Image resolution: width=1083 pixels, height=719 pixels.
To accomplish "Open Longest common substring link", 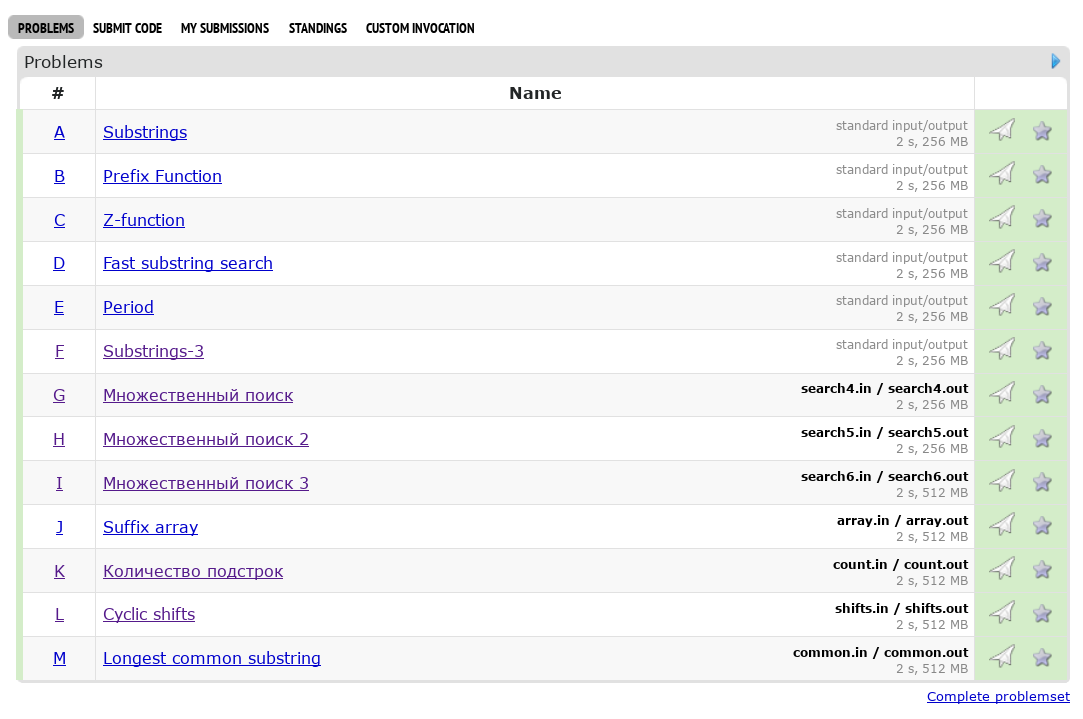I will 212,658.
